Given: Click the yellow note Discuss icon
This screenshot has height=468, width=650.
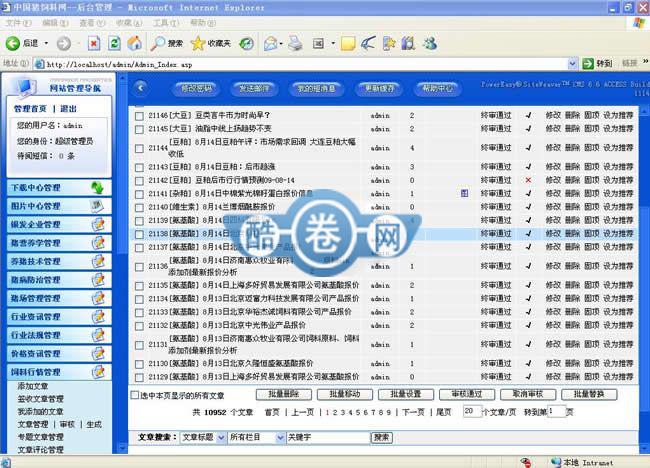Looking at the screenshot, I should click(348, 43).
